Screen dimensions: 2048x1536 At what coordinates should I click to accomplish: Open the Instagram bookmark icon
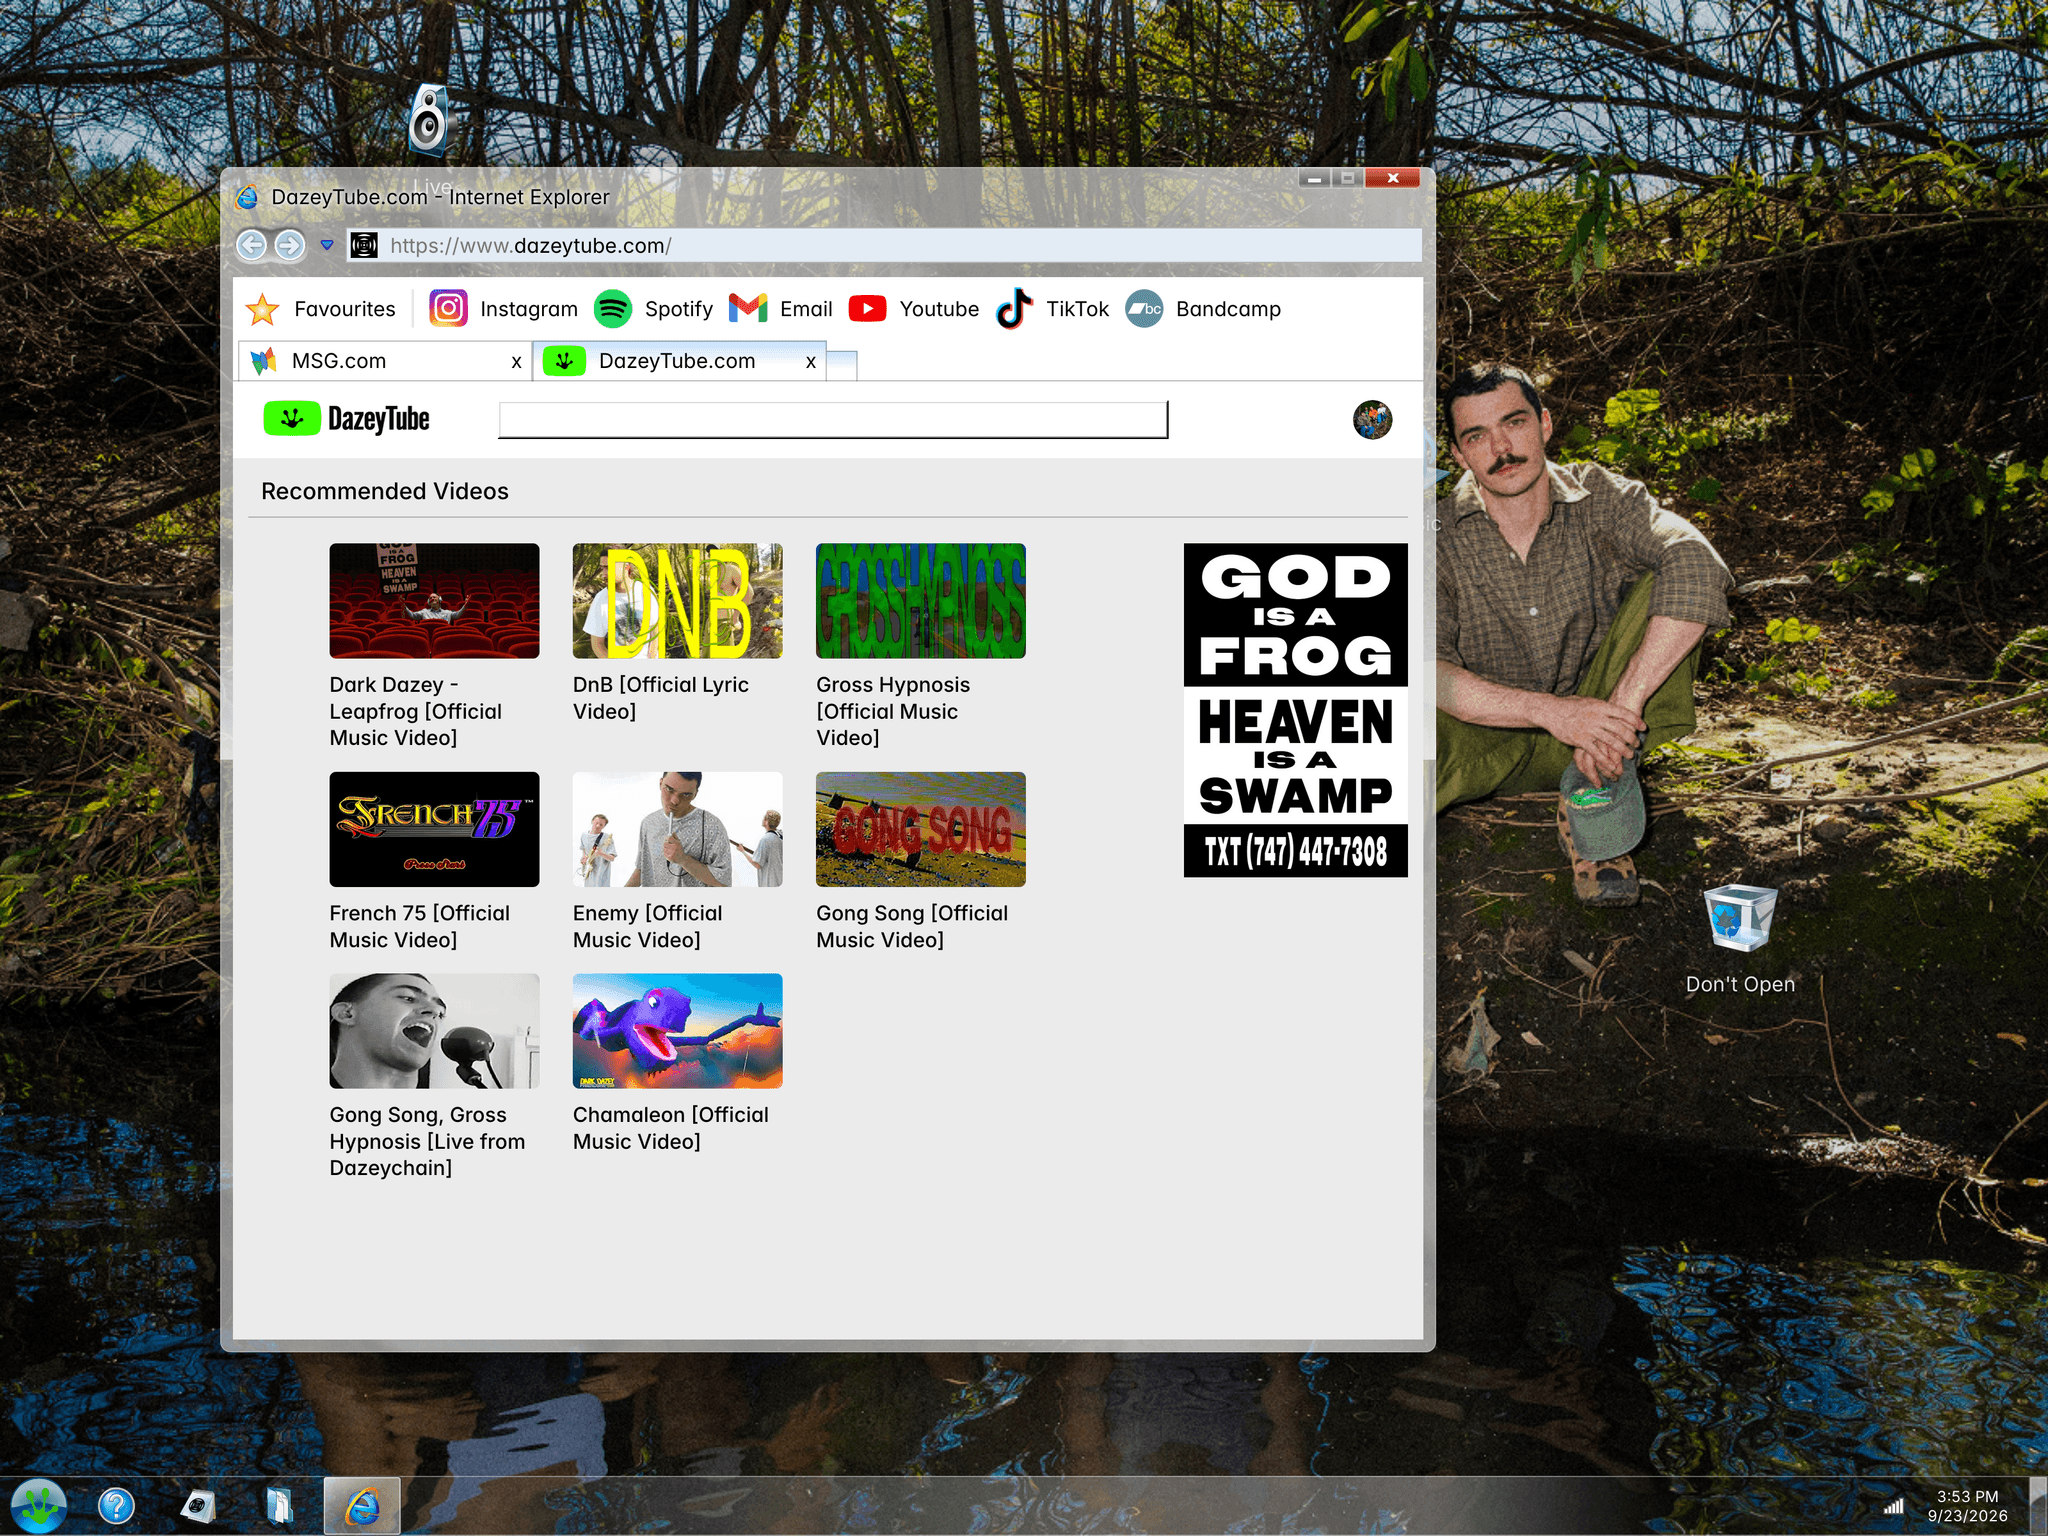tap(448, 308)
